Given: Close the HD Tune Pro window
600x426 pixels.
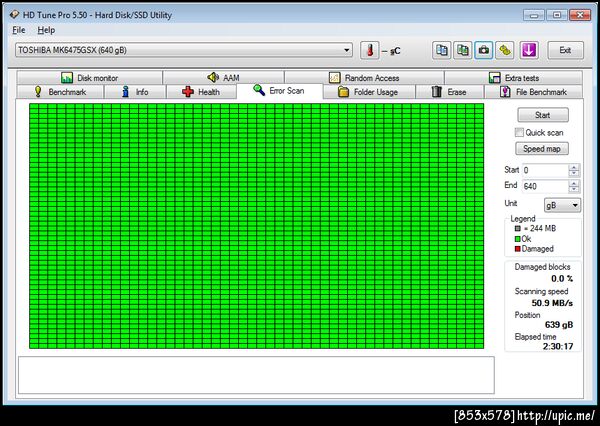Looking at the screenshot, I should coord(580,15).
